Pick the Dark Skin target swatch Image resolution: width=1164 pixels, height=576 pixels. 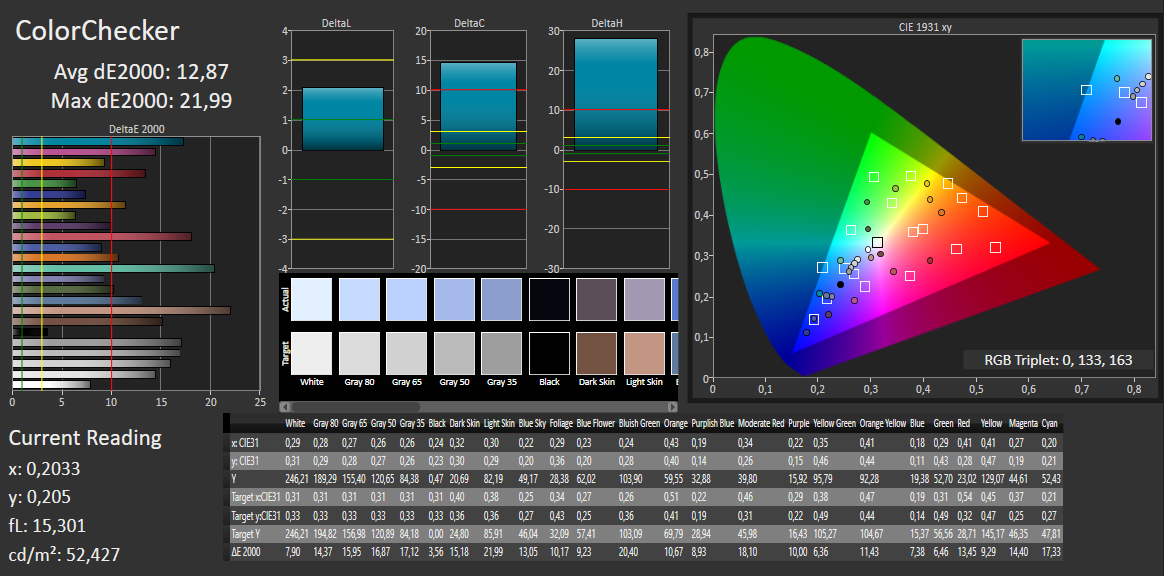(597, 353)
